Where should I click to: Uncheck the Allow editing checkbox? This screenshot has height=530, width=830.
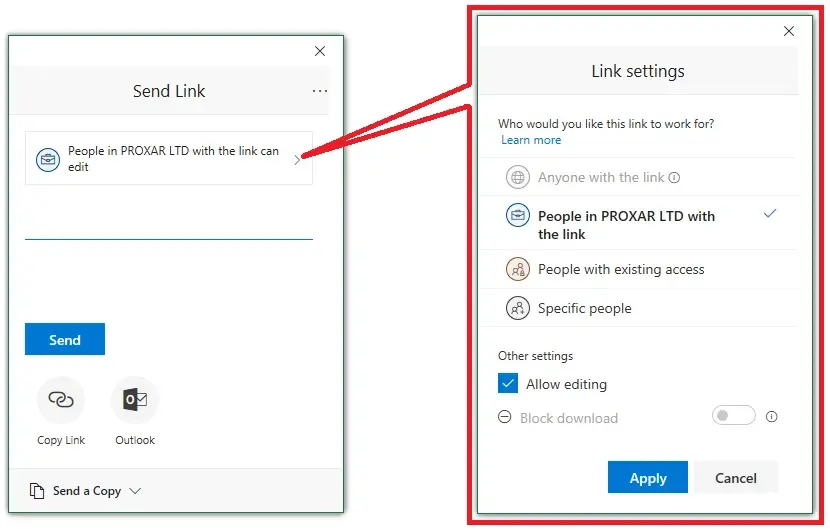(x=508, y=383)
